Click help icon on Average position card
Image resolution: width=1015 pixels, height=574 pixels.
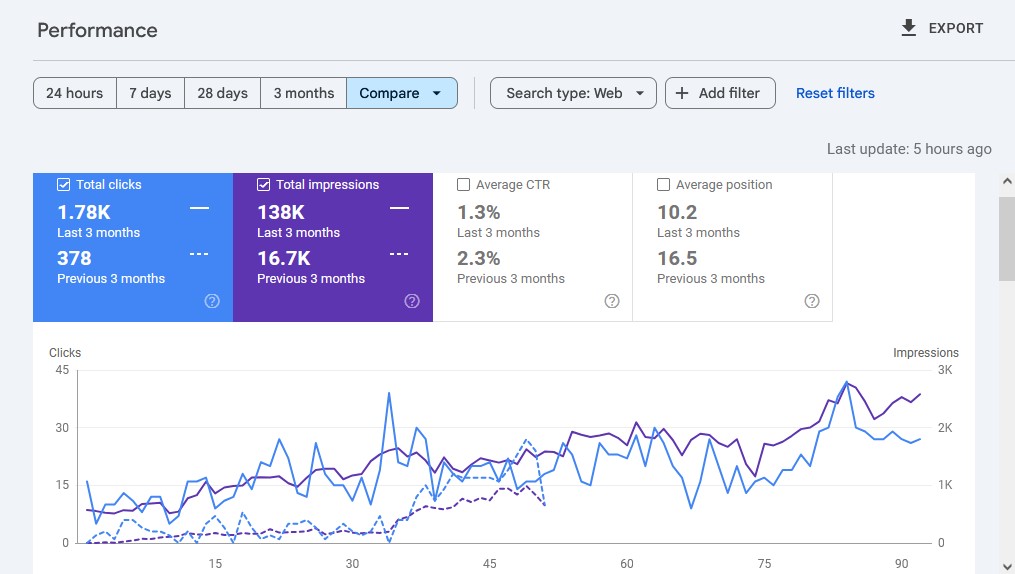812,301
